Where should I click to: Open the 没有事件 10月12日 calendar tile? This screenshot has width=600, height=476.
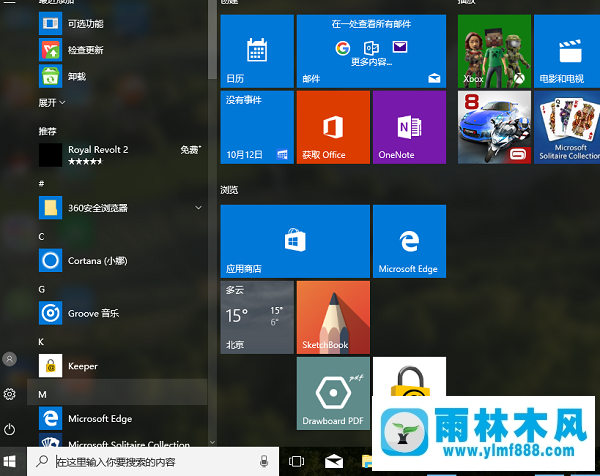[x=257, y=127]
